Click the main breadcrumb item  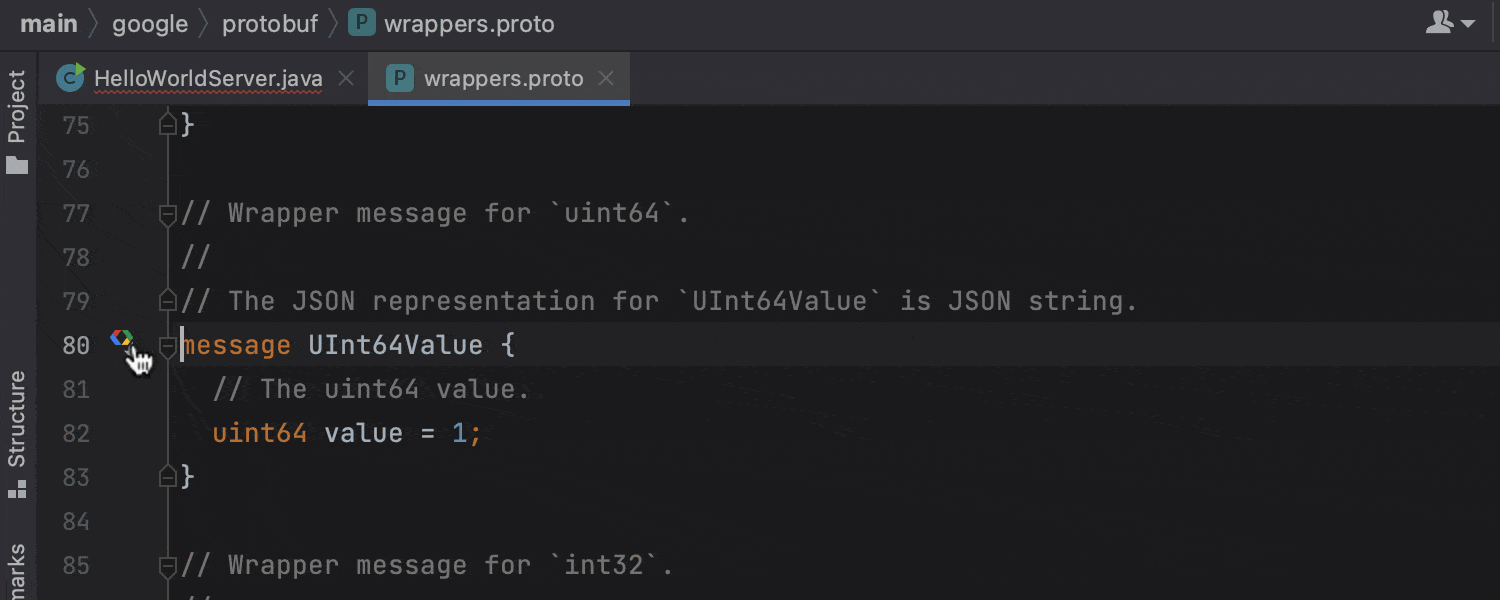point(47,23)
